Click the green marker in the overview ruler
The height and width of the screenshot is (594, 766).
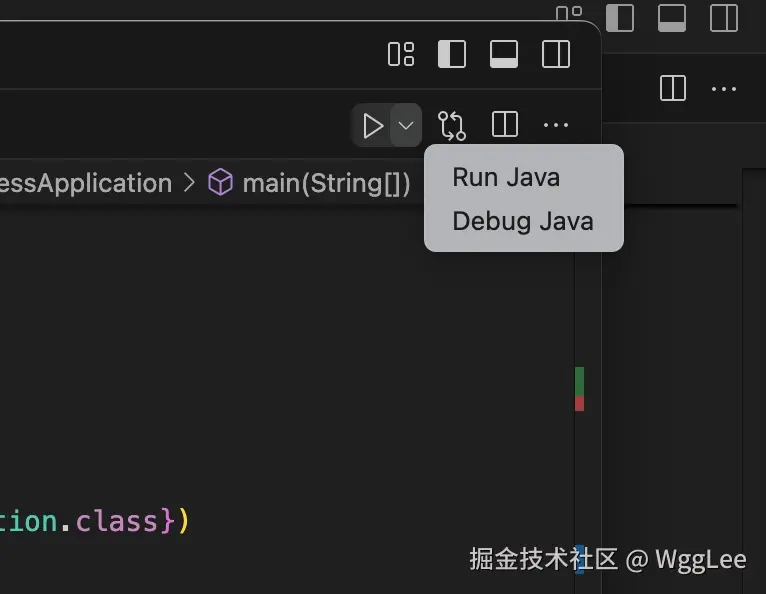(x=579, y=381)
